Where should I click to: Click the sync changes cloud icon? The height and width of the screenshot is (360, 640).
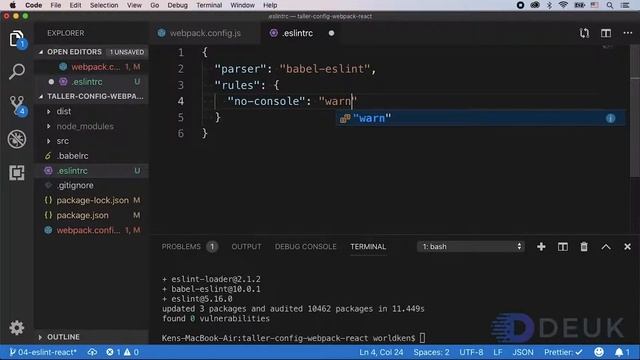(92, 352)
